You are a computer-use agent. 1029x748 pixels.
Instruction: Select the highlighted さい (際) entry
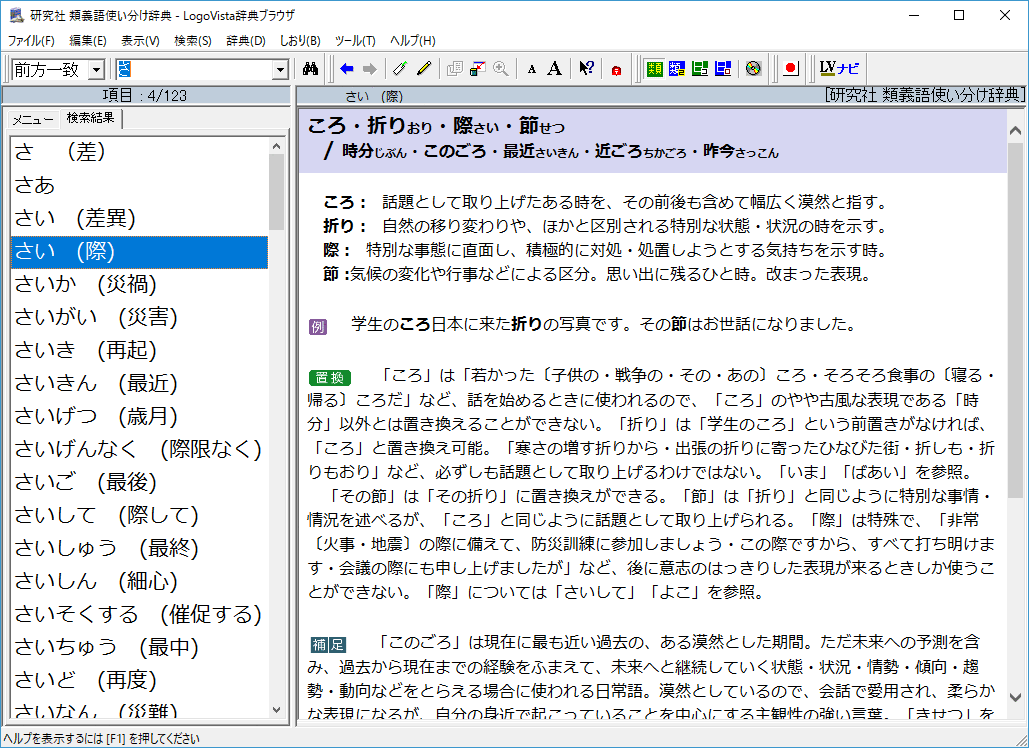pyautogui.click(x=139, y=252)
